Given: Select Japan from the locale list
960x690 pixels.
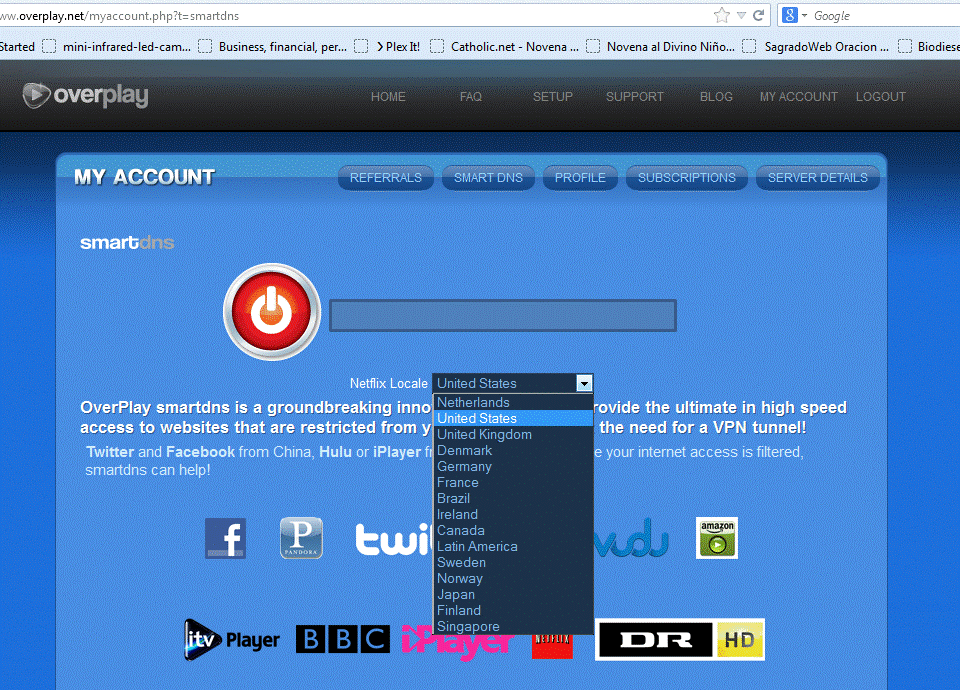Looking at the screenshot, I should (x=513, y=594).
